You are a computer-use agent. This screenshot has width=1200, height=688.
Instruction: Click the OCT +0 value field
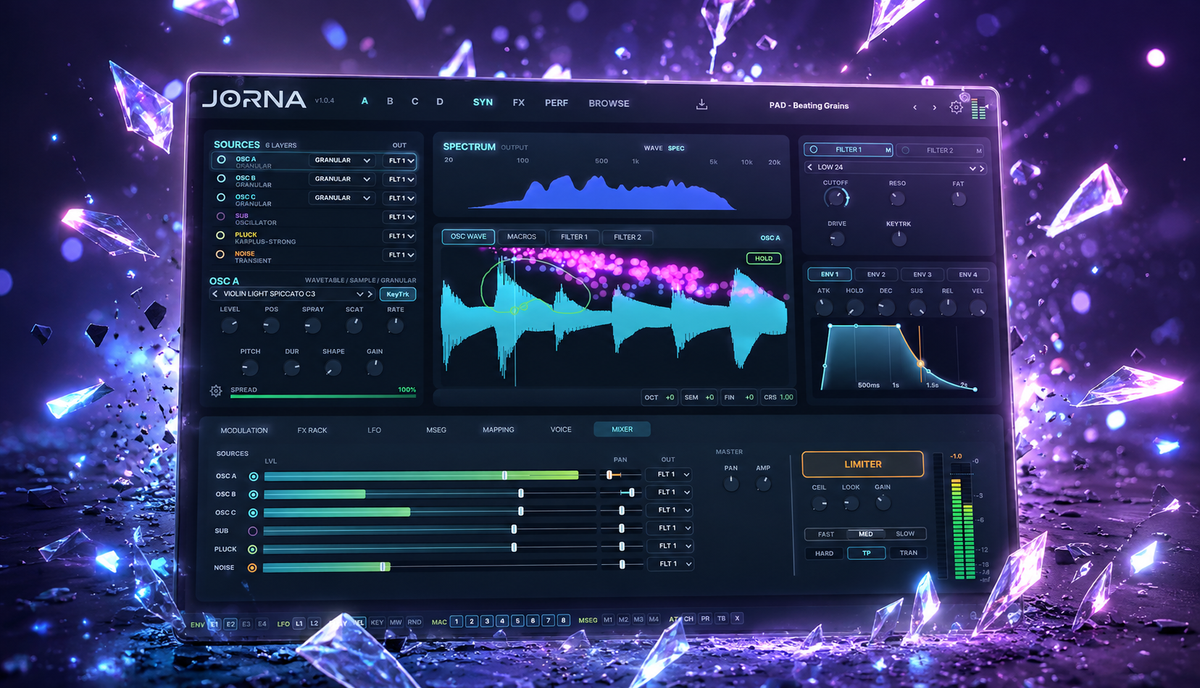(660, 398)
